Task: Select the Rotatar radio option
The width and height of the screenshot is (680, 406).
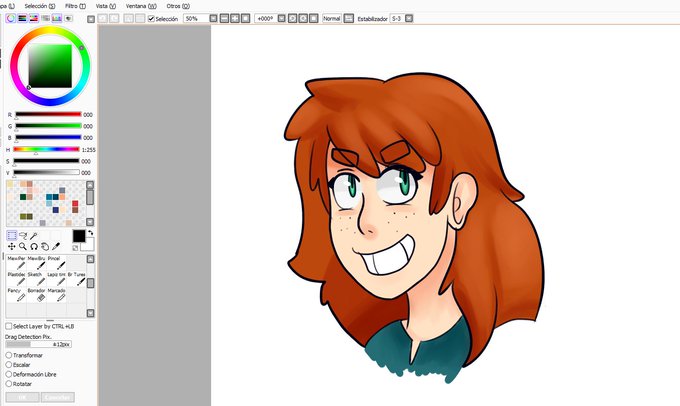Action: click(x=9, y=383)
